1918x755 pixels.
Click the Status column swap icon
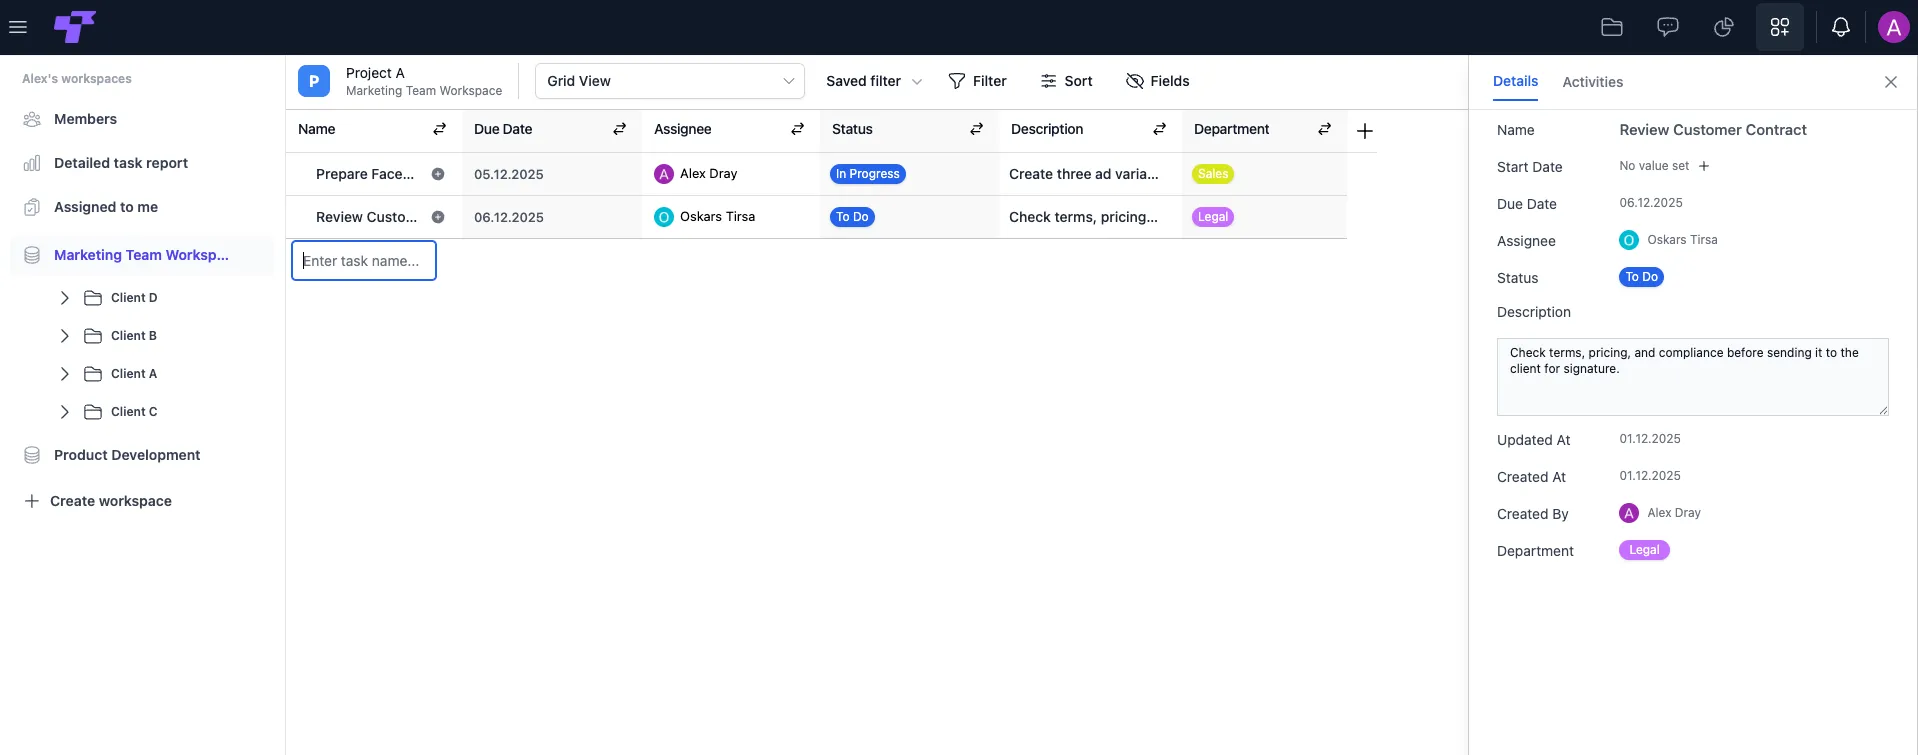coord(976,129)
